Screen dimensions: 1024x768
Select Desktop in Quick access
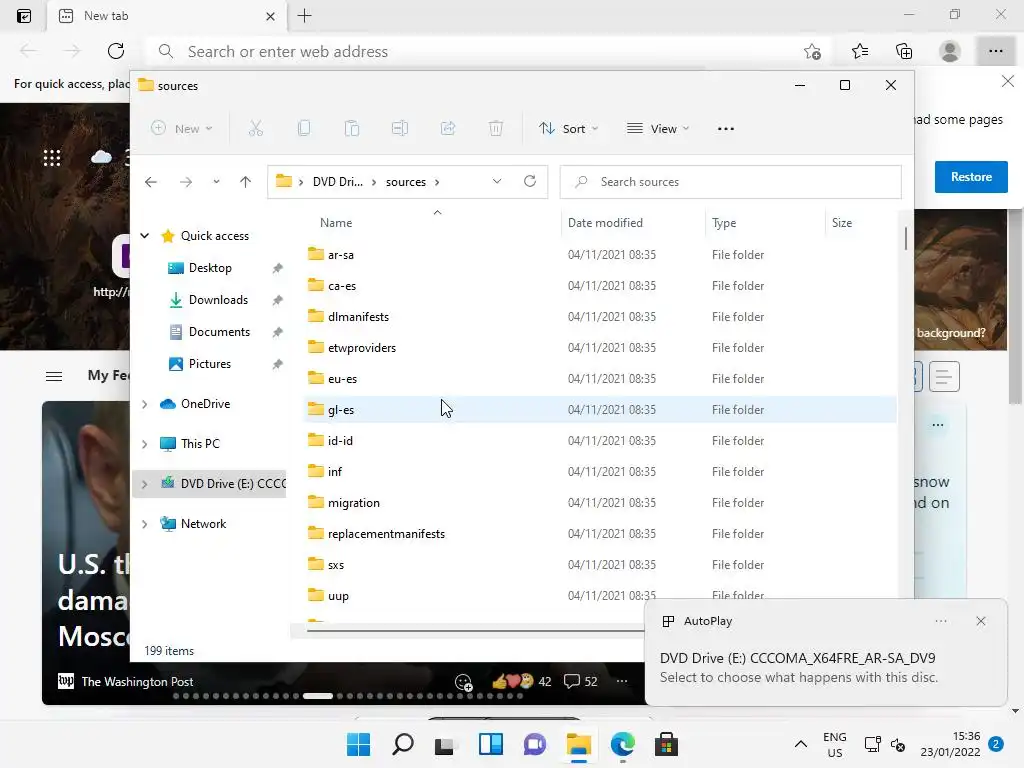(210, 268)
